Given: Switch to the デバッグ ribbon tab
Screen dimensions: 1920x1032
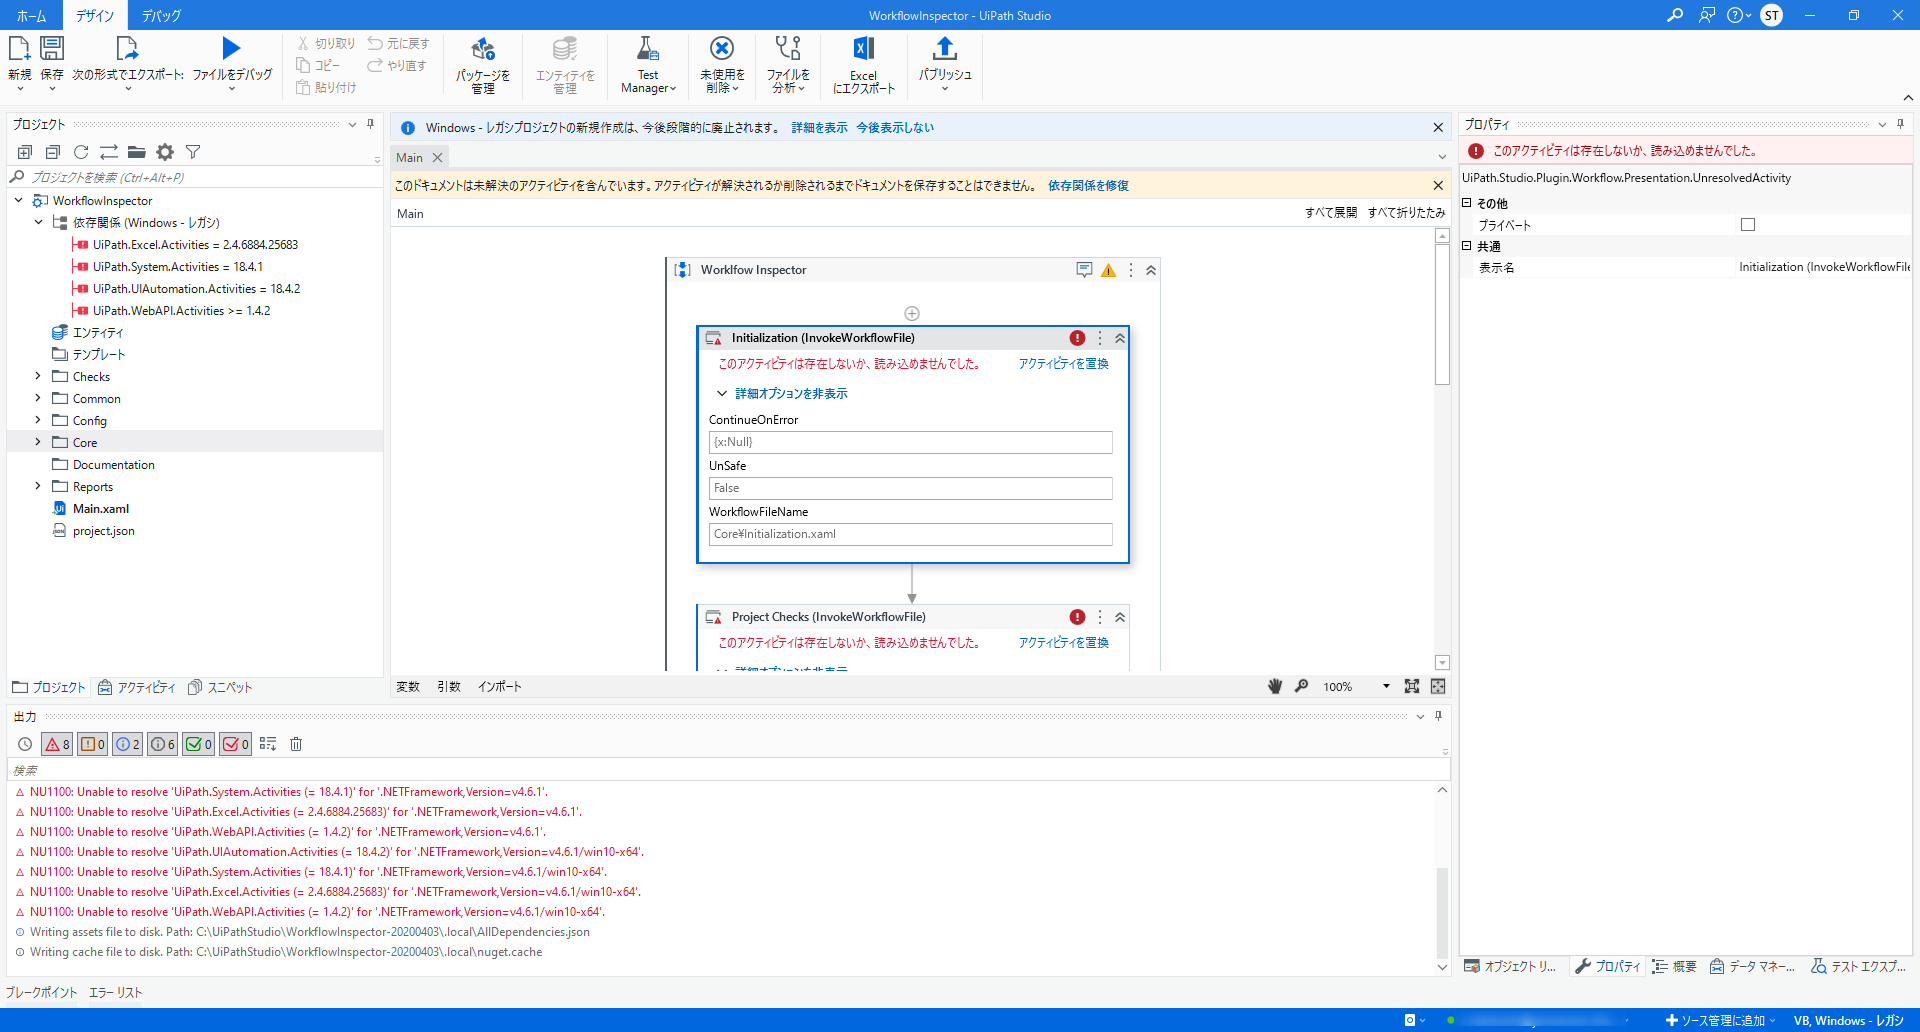Looking at the screenshot, I should pos(161,15).
